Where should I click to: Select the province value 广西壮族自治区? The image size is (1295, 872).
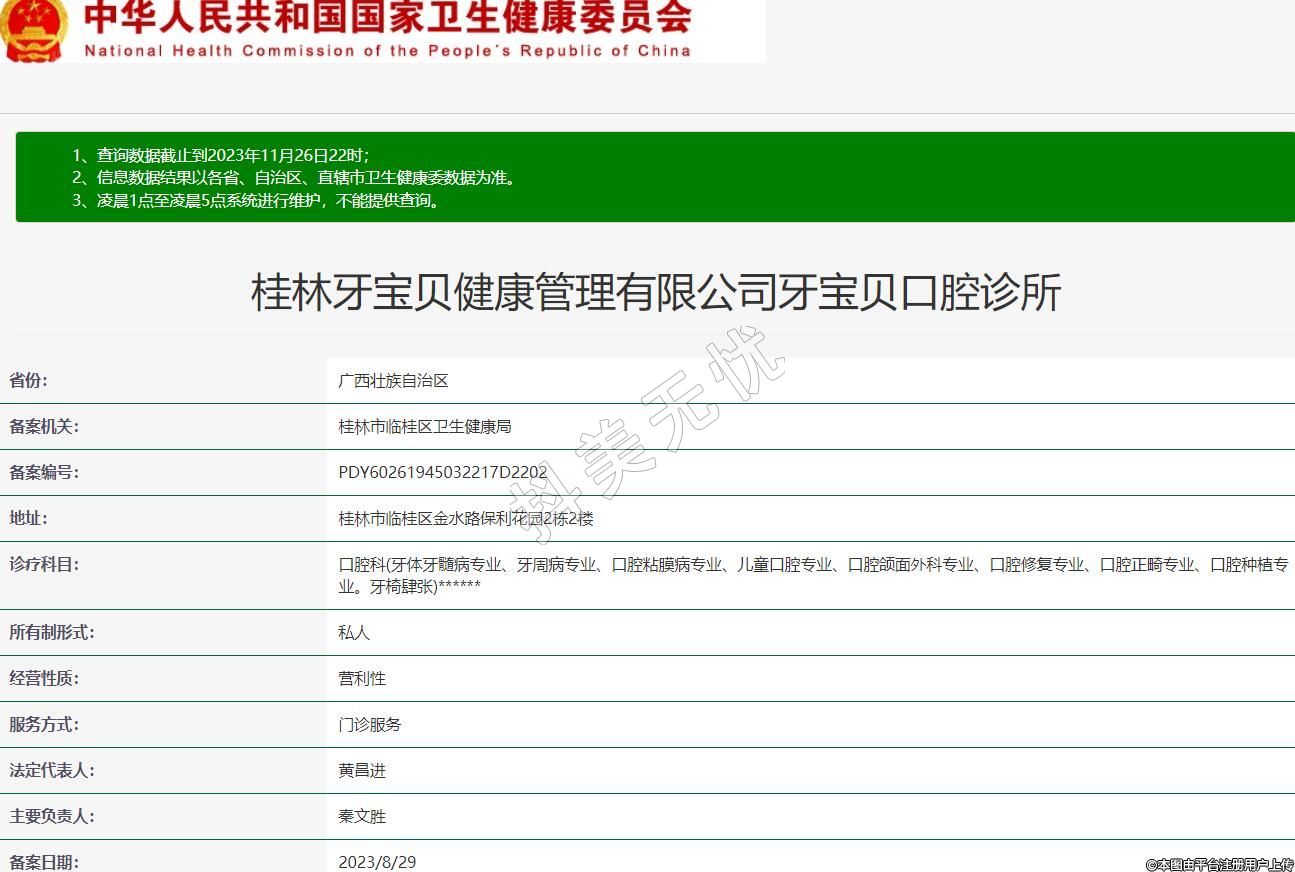tap(393, 381)
